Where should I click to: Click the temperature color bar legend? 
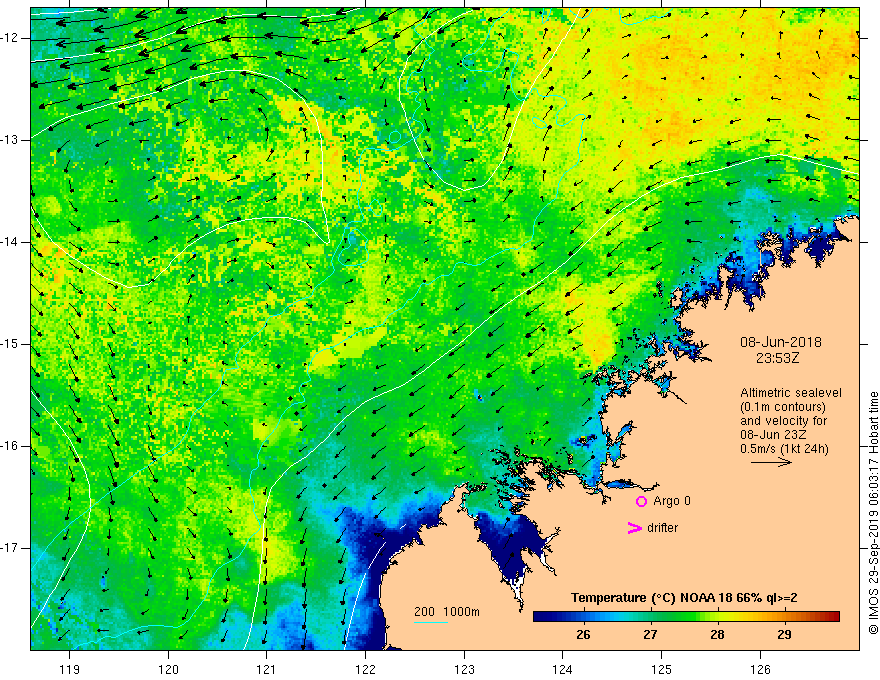pyautogui.click(x=686, y=617)
